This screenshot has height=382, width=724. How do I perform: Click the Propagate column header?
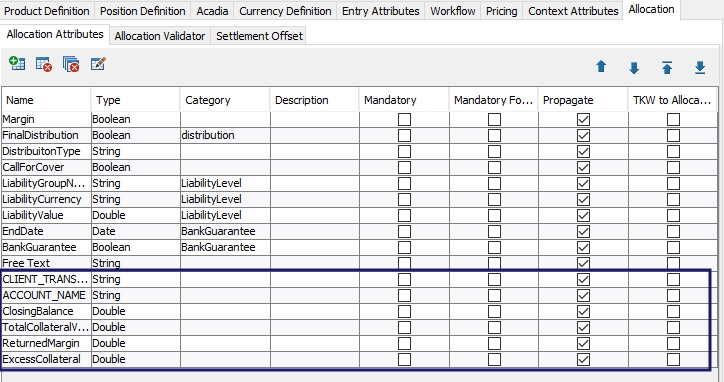(x=583, y=100)
